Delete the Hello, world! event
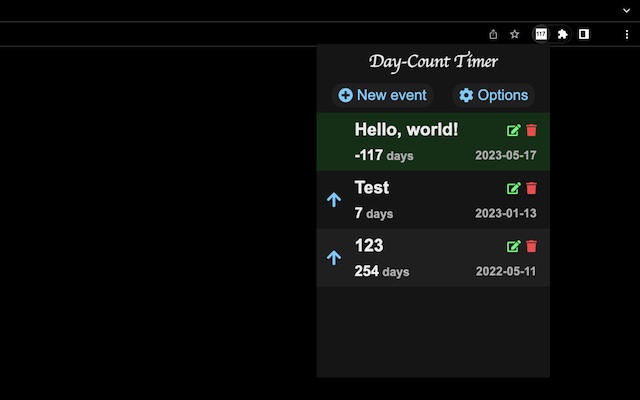This screenshot has height=400, width=640. pyautogui.click(x=531, y=130)
